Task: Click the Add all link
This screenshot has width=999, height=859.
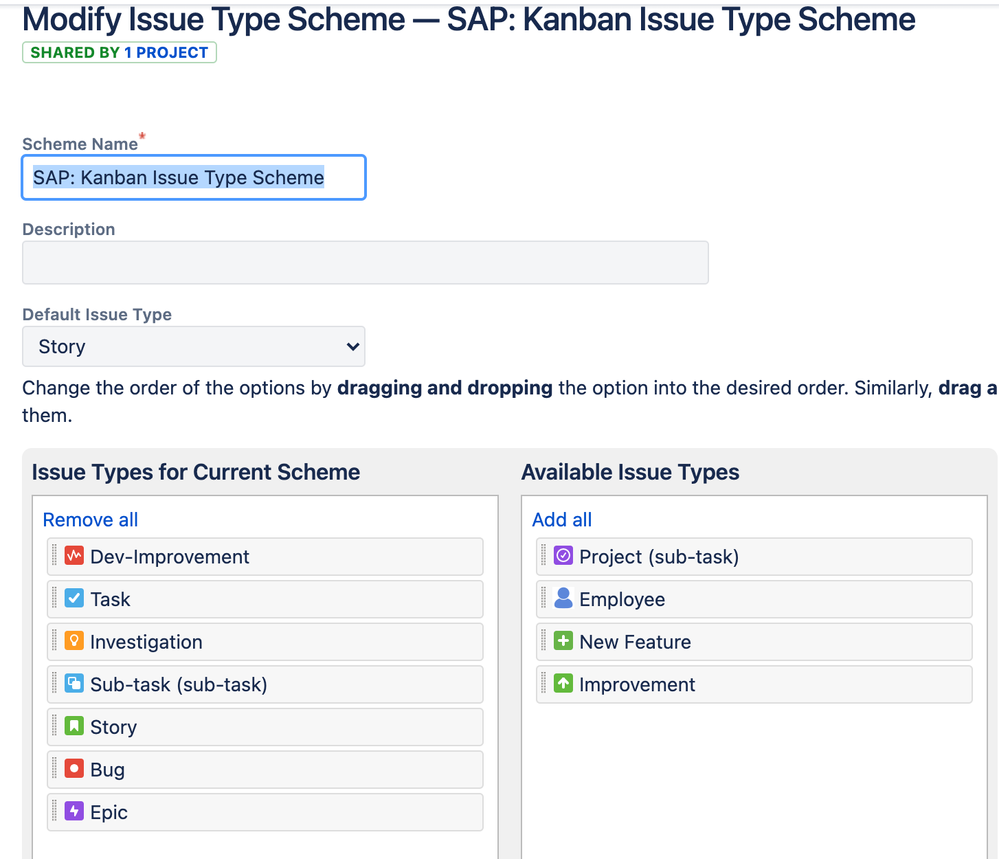Action: (562, 520)
